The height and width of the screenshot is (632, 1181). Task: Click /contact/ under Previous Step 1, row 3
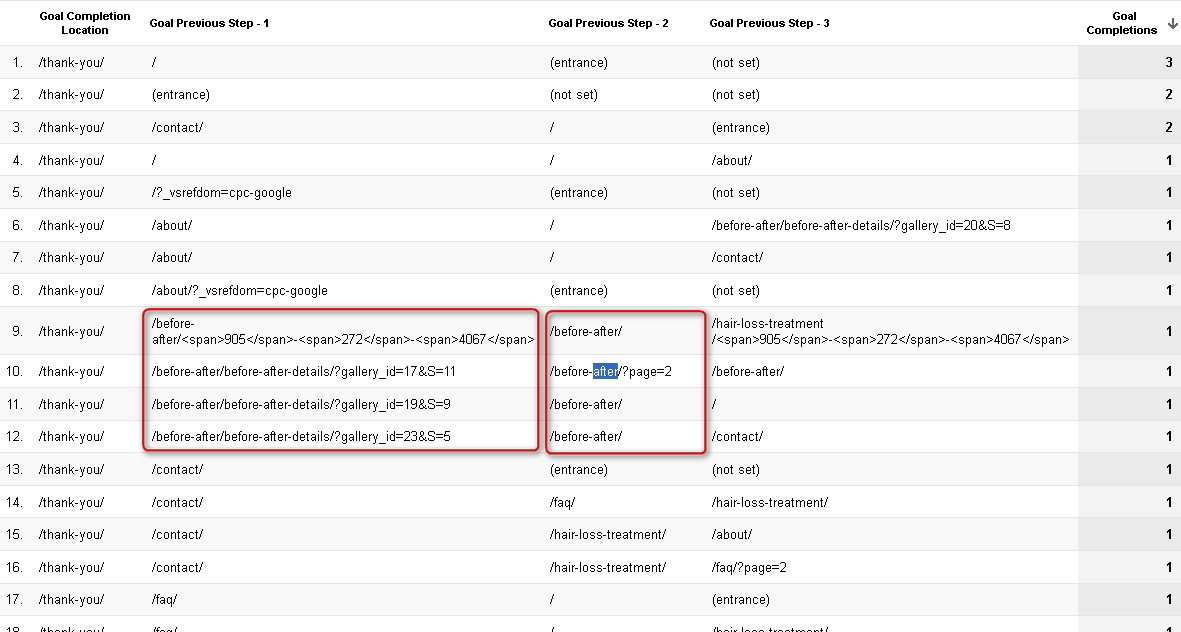pos(177,127)
